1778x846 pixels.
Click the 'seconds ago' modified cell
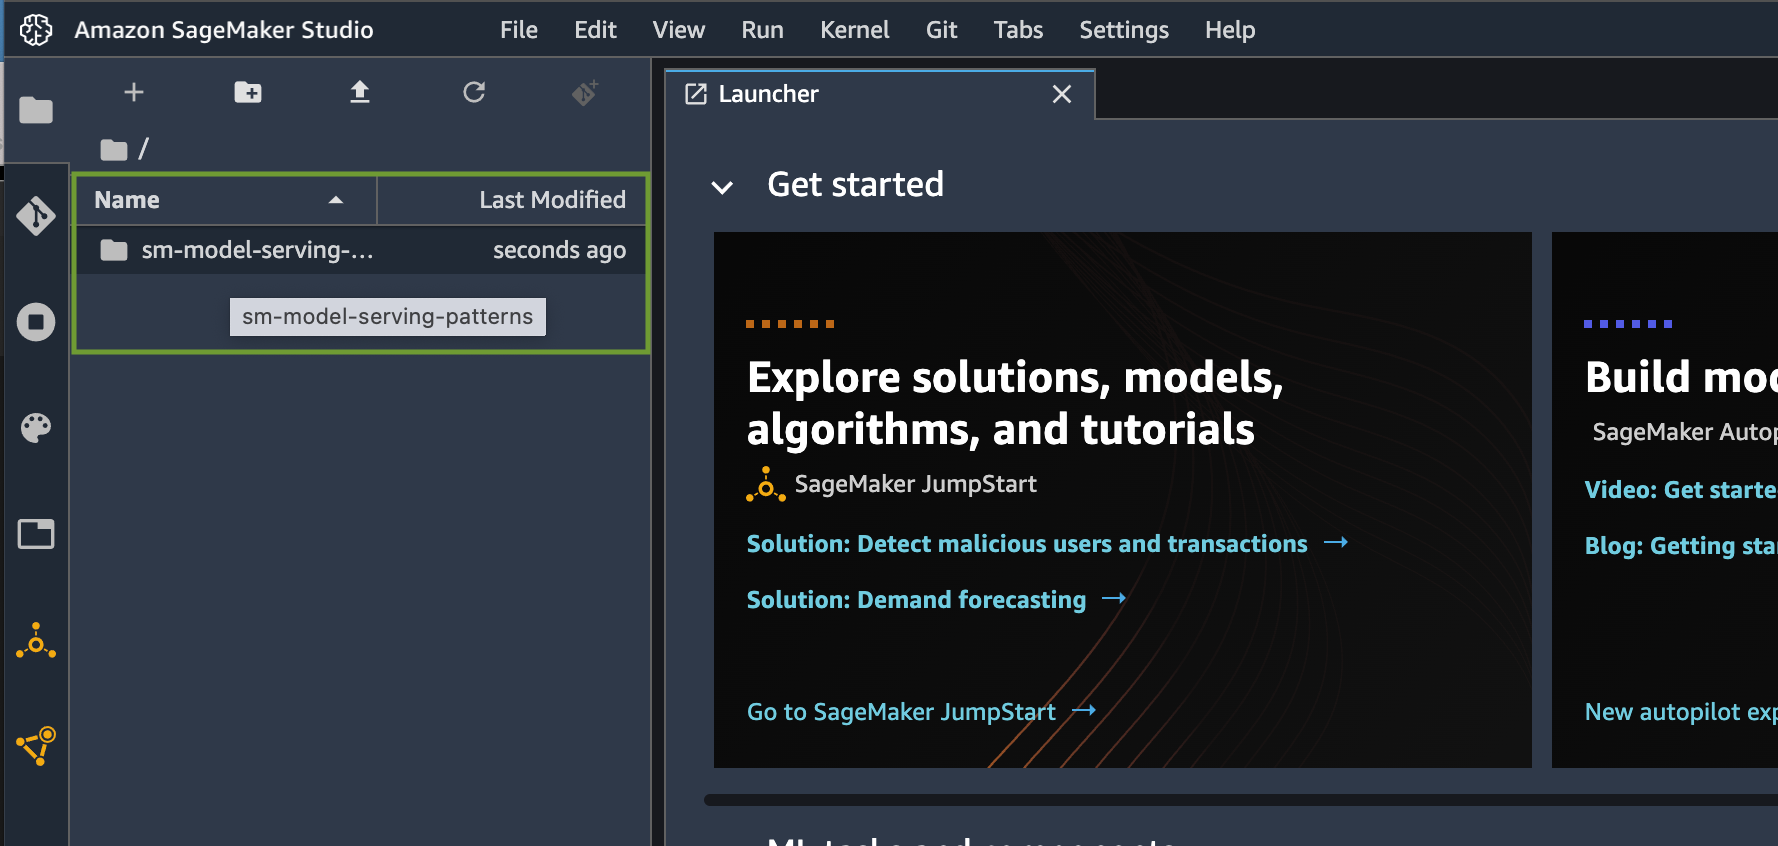(x=559, y=250)
